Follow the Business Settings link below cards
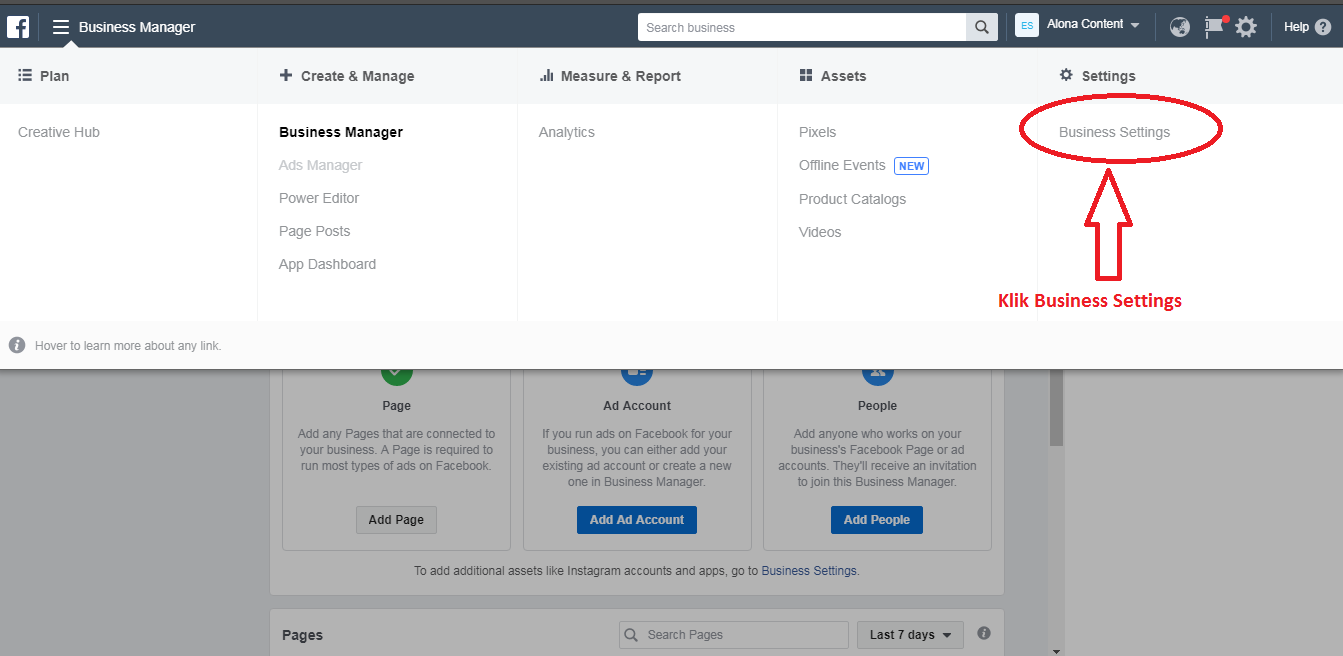The height and width of the screenshot is (656, 1343). [809, 571]
